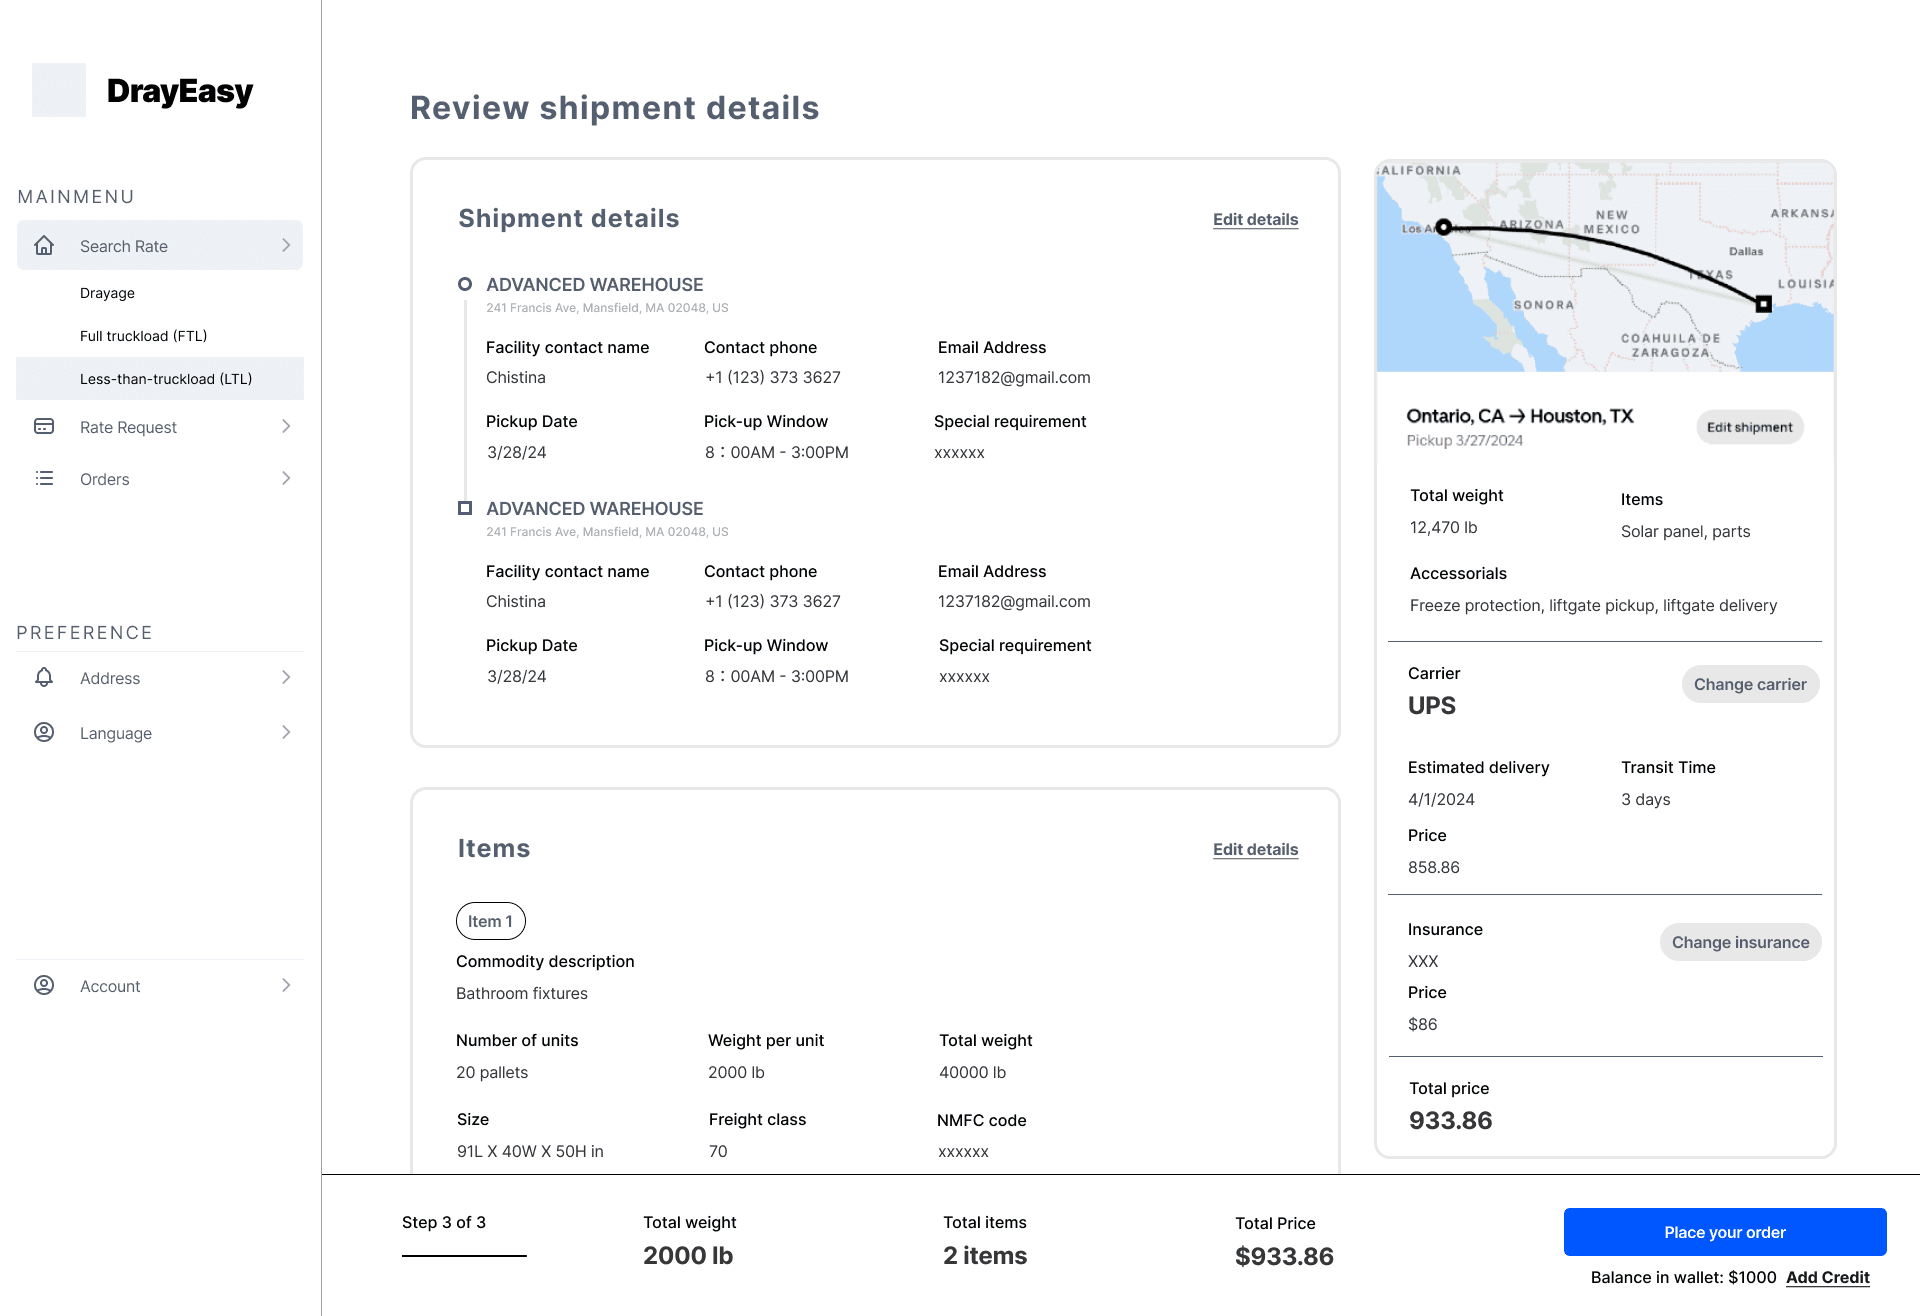Click the destination square marker on map
Screen dimensions: 1920x1316
coord(1764,304)
